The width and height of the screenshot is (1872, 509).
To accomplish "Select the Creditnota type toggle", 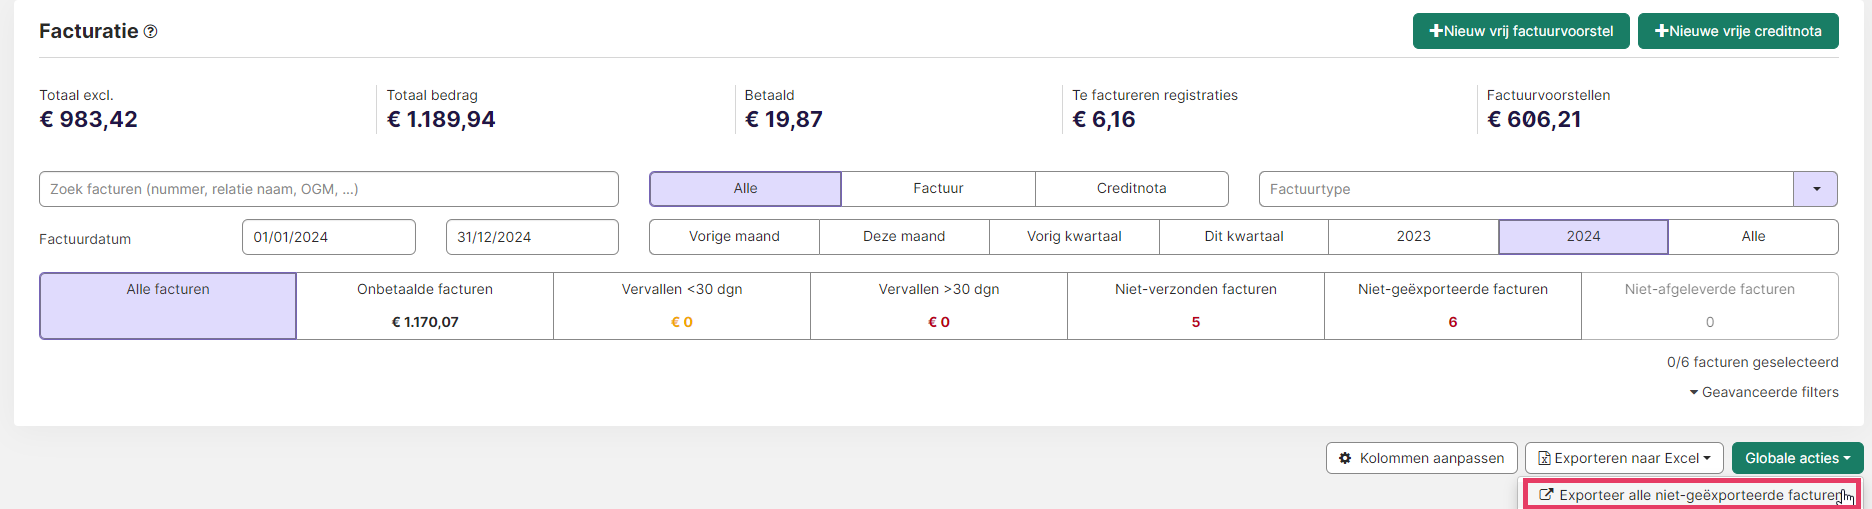I will tap(1132, 188).
